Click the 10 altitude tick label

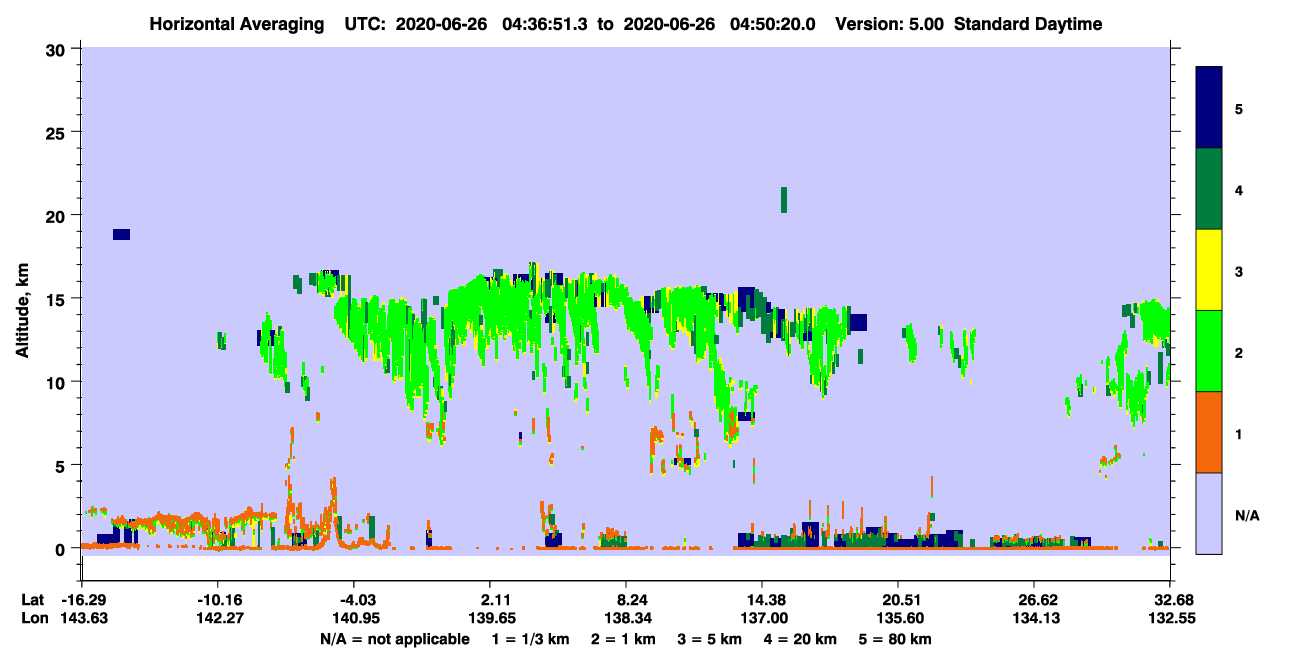tap(58, 382)
